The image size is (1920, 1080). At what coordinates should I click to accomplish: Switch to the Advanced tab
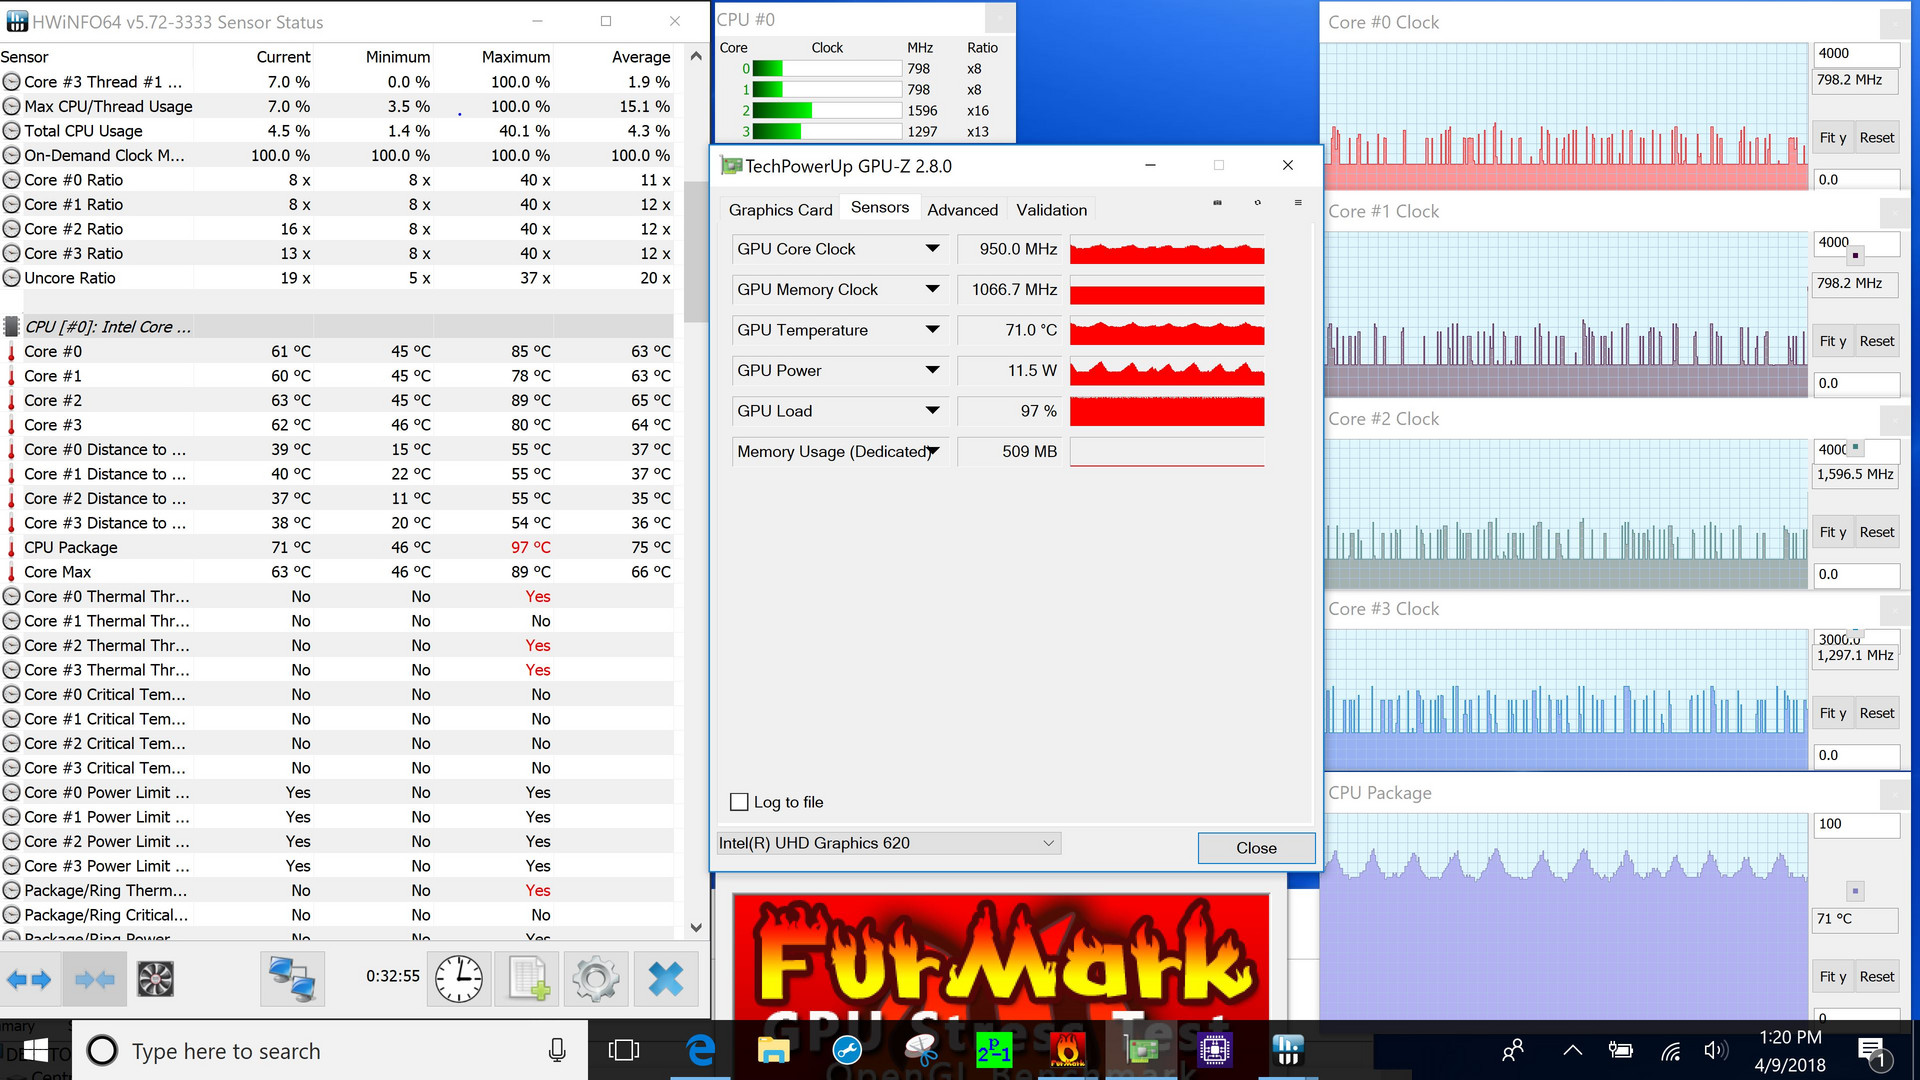tap(962, 210)
